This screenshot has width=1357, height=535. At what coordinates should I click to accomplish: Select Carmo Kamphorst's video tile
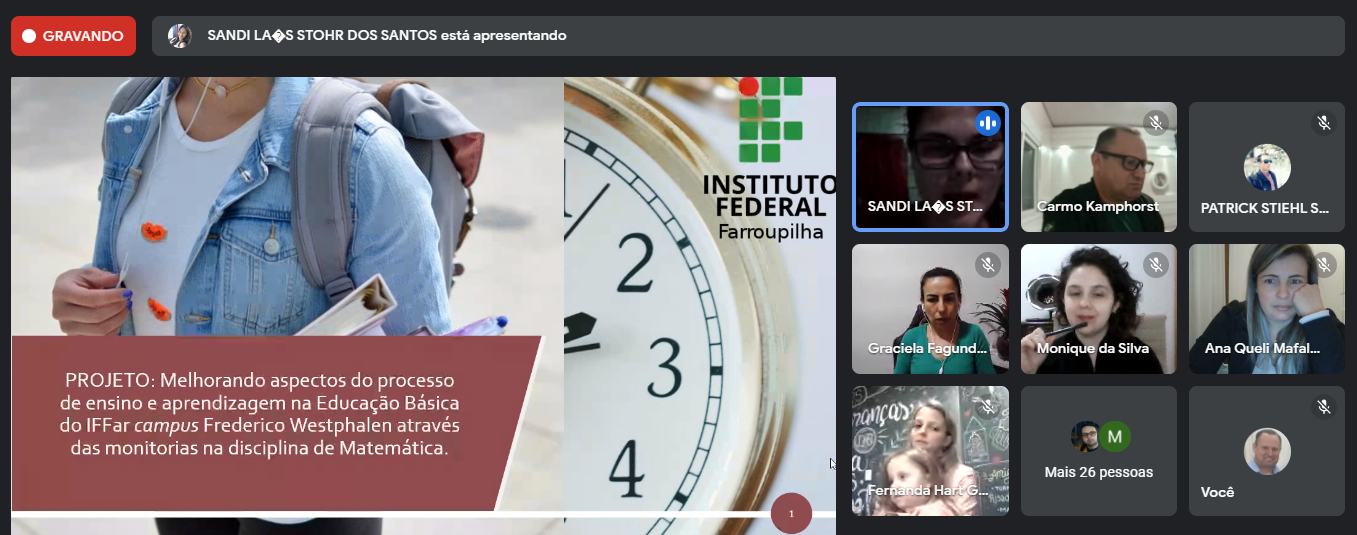tap(1098, 160)
